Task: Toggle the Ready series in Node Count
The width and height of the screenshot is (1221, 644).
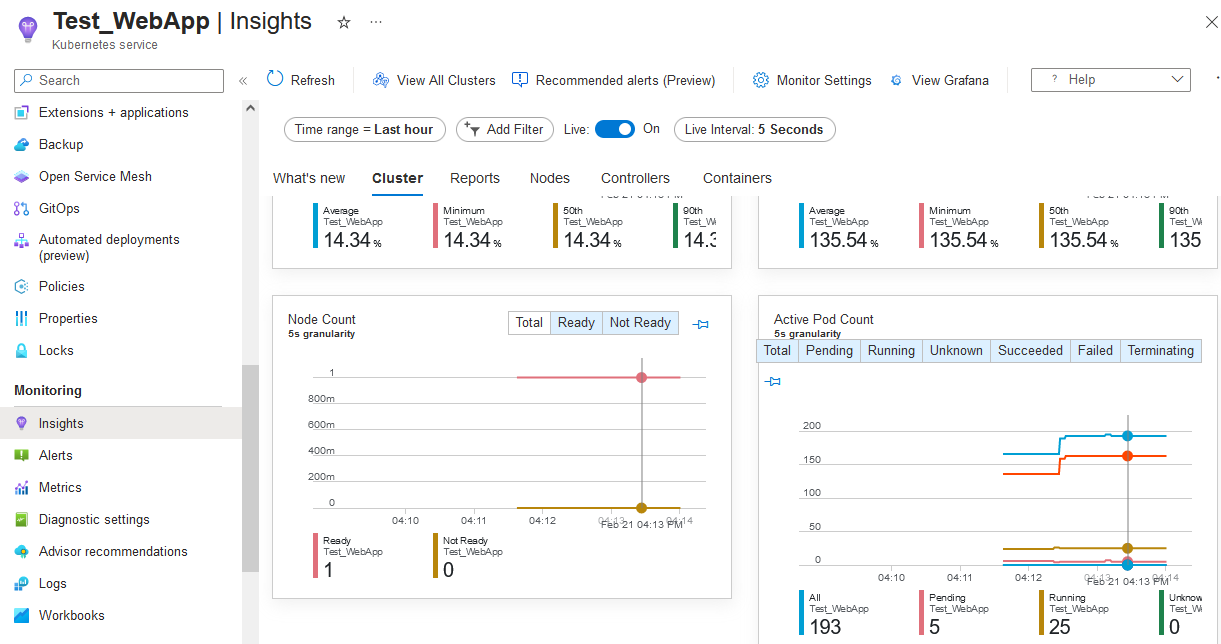Action: [x=576, y=322]
